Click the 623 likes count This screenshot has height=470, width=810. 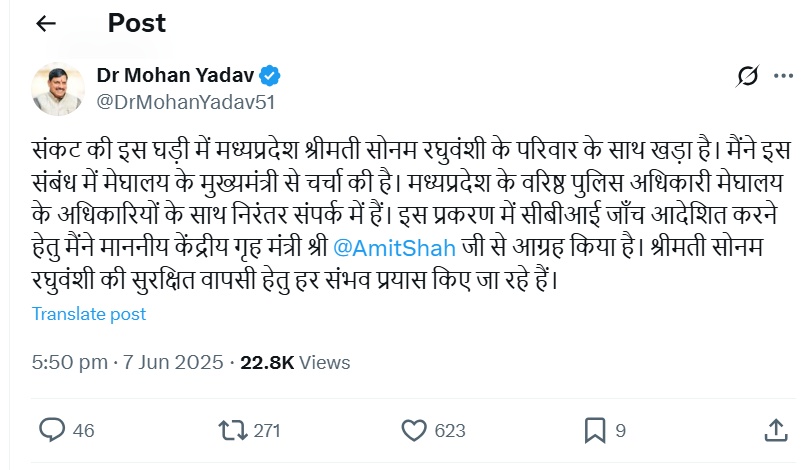point(451,431)
